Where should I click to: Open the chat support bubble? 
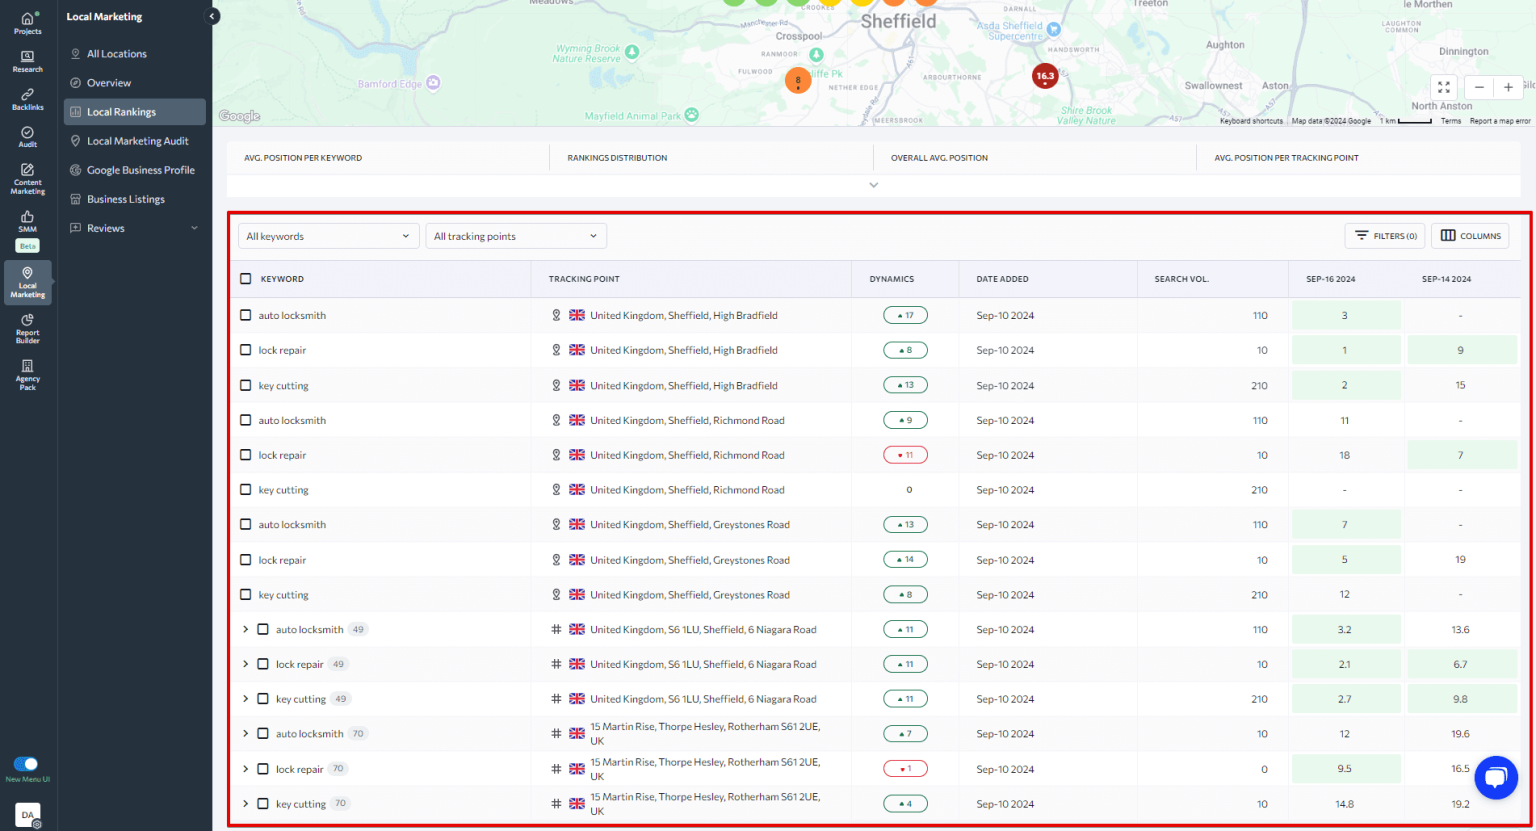pyautogui.click(x=1496, y=778)
